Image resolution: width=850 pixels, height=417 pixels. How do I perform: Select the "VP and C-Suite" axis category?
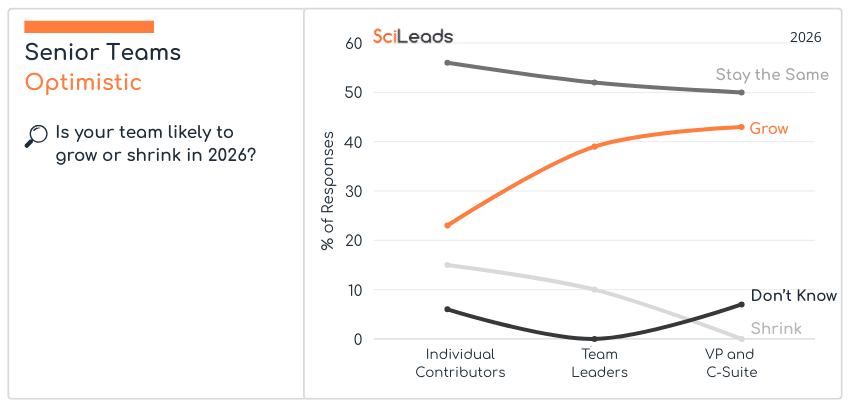tap(728, 363)
